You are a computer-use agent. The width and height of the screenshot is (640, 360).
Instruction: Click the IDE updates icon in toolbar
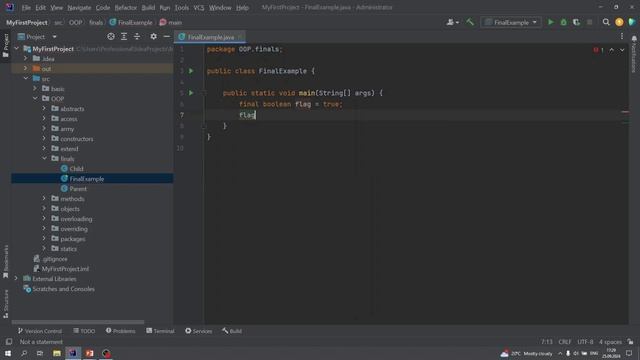[x=619, y=22]
